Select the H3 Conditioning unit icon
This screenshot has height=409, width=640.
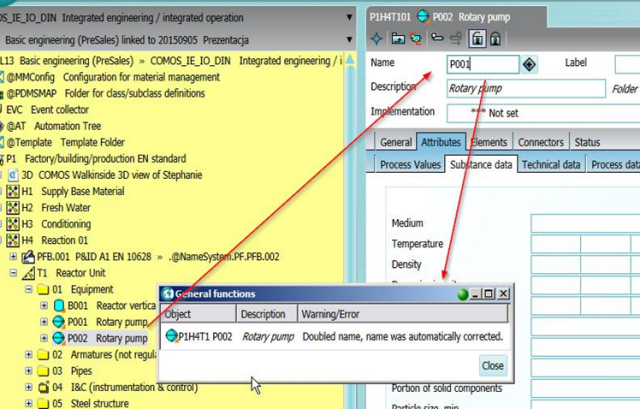pyautogui.click(x=13, y=224)
